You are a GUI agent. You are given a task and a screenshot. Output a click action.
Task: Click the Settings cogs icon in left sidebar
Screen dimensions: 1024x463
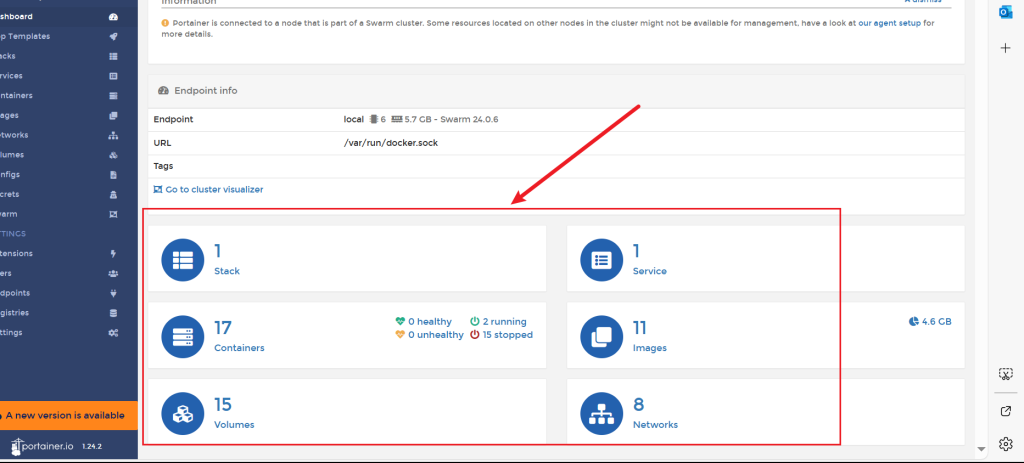tap(113, 332)
